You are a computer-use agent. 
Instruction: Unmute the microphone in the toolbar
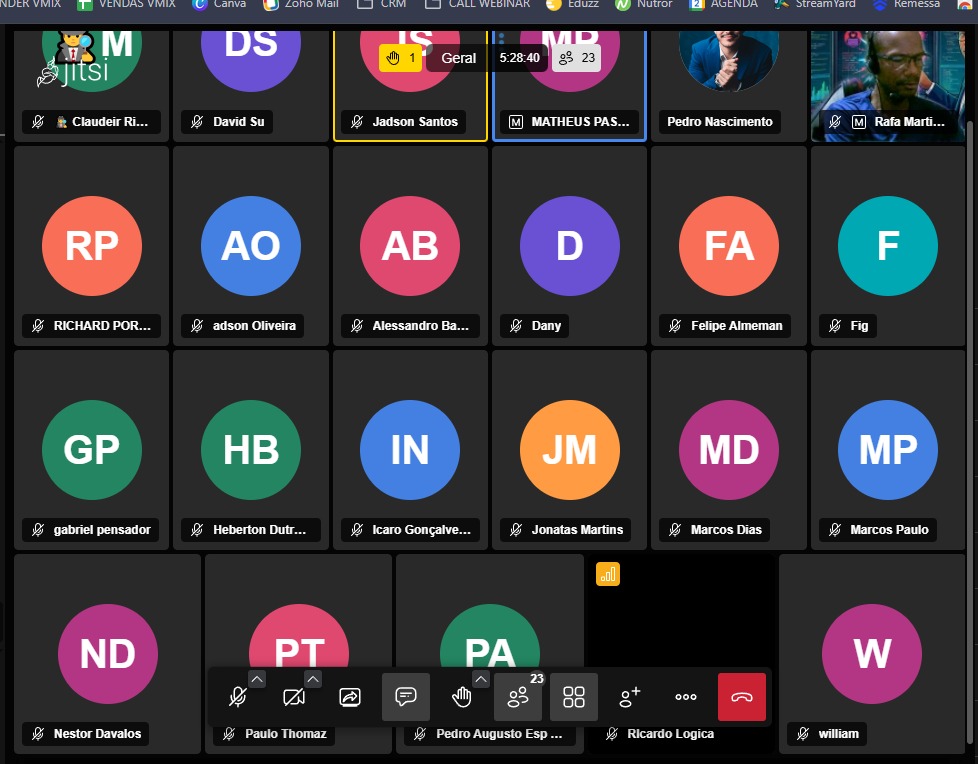click(238, 697)
